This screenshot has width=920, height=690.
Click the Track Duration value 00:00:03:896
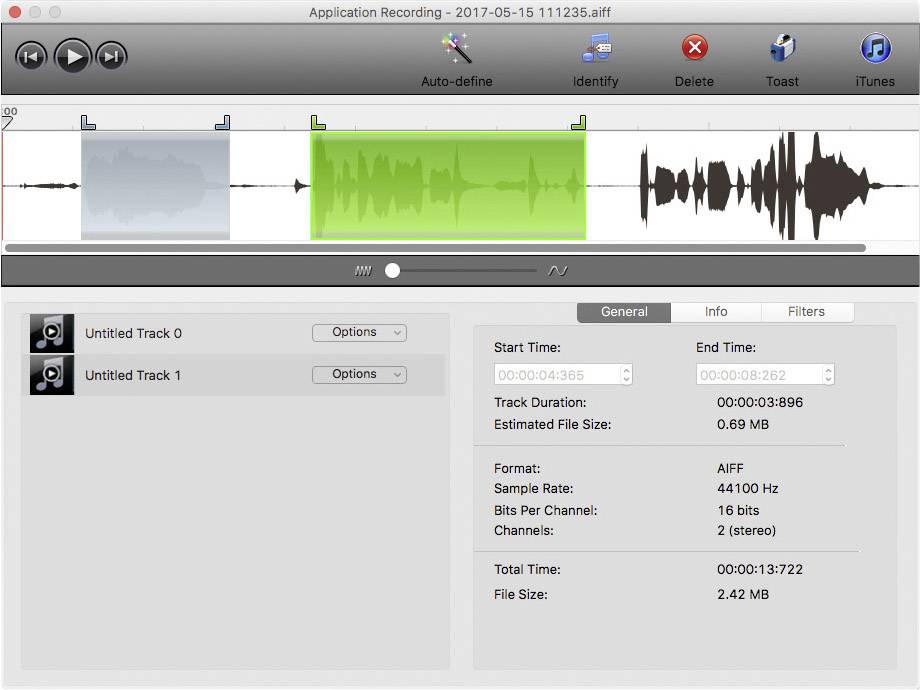click(760, 402)
